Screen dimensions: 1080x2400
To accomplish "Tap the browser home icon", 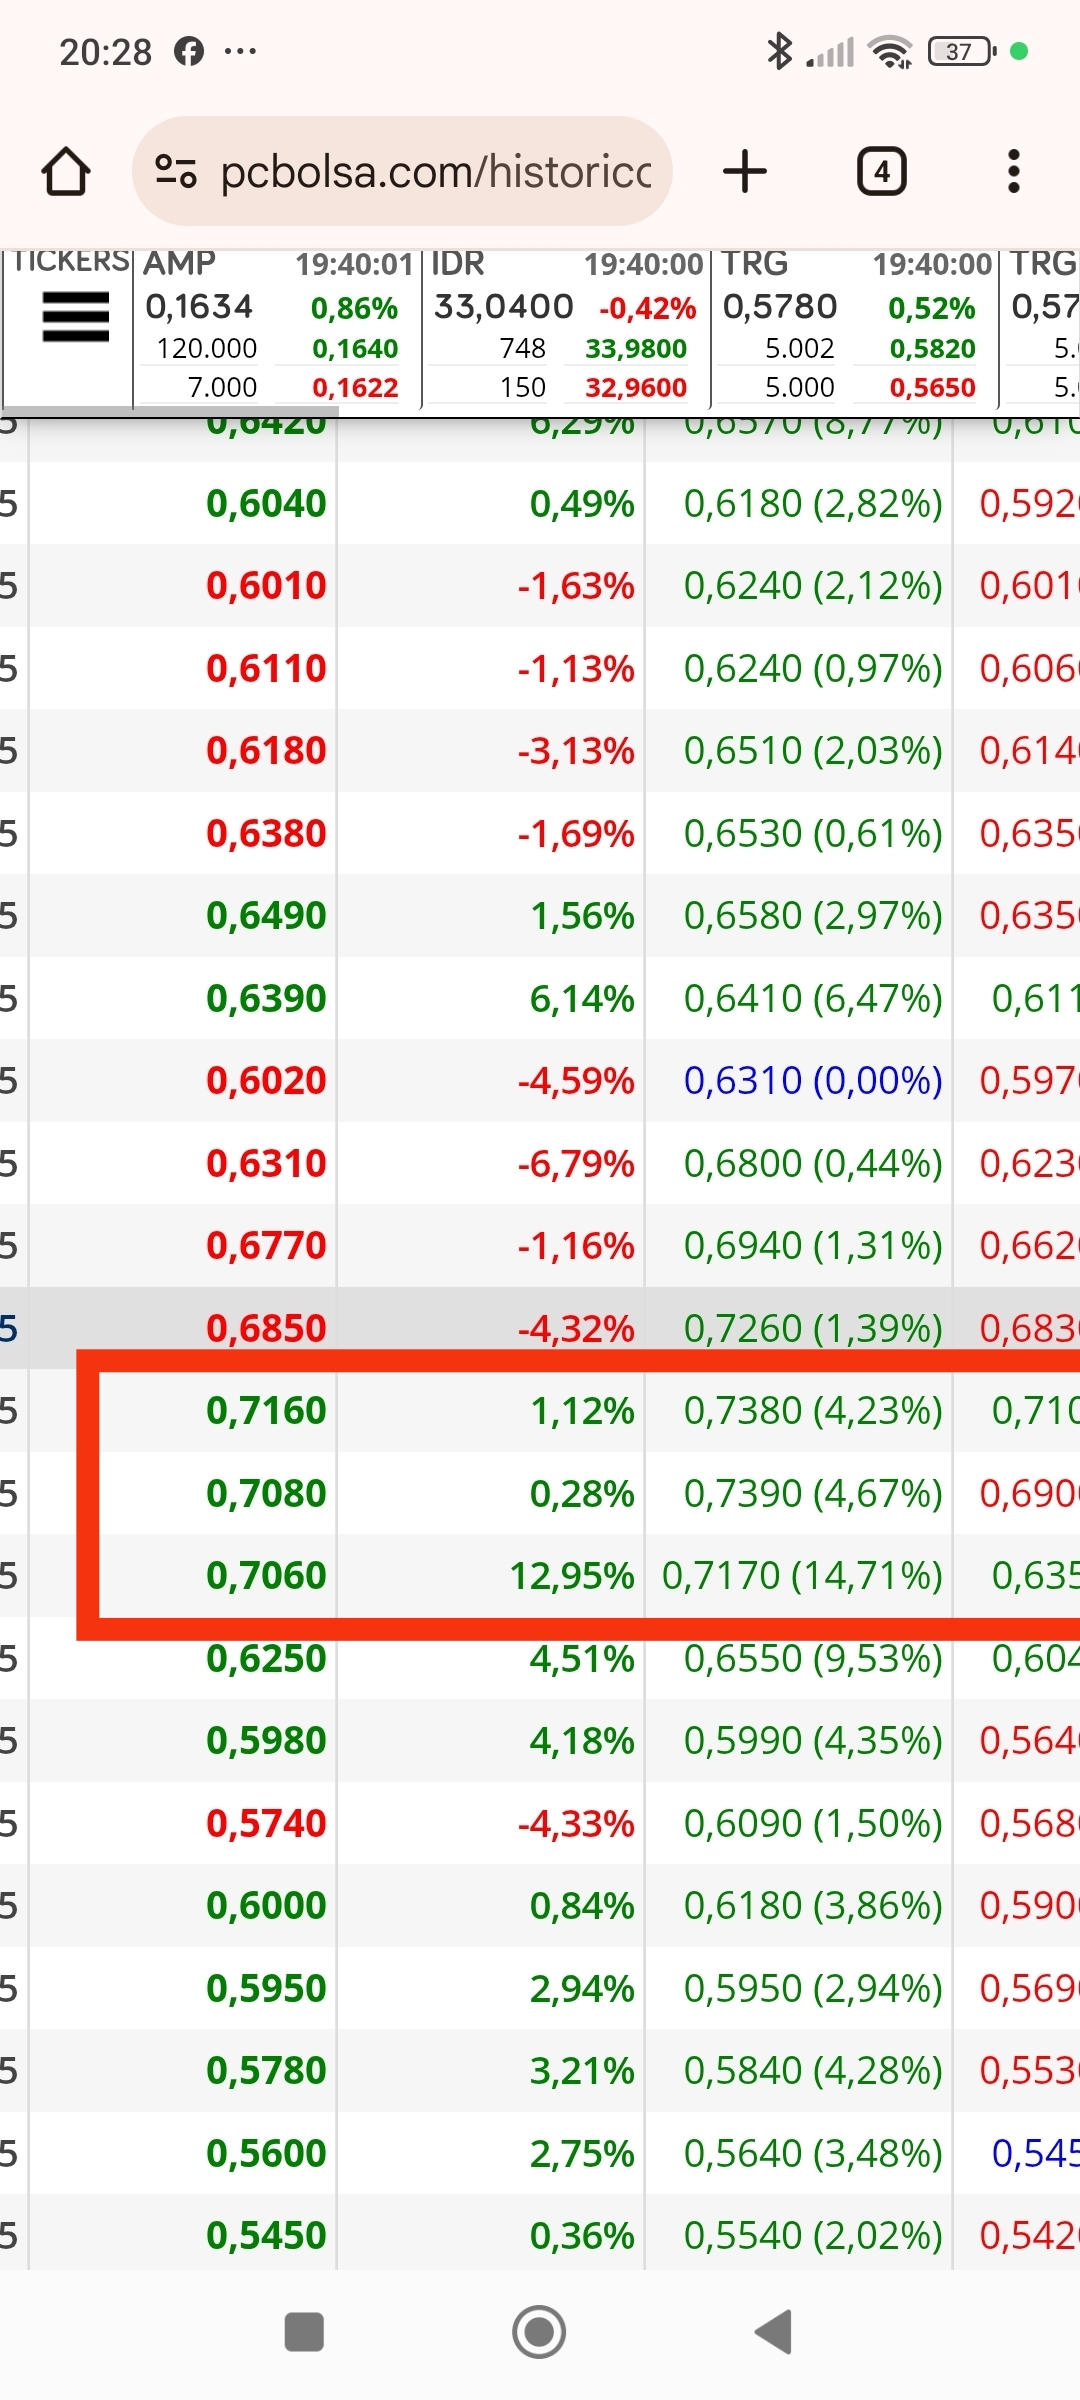I will coord(66,171).
